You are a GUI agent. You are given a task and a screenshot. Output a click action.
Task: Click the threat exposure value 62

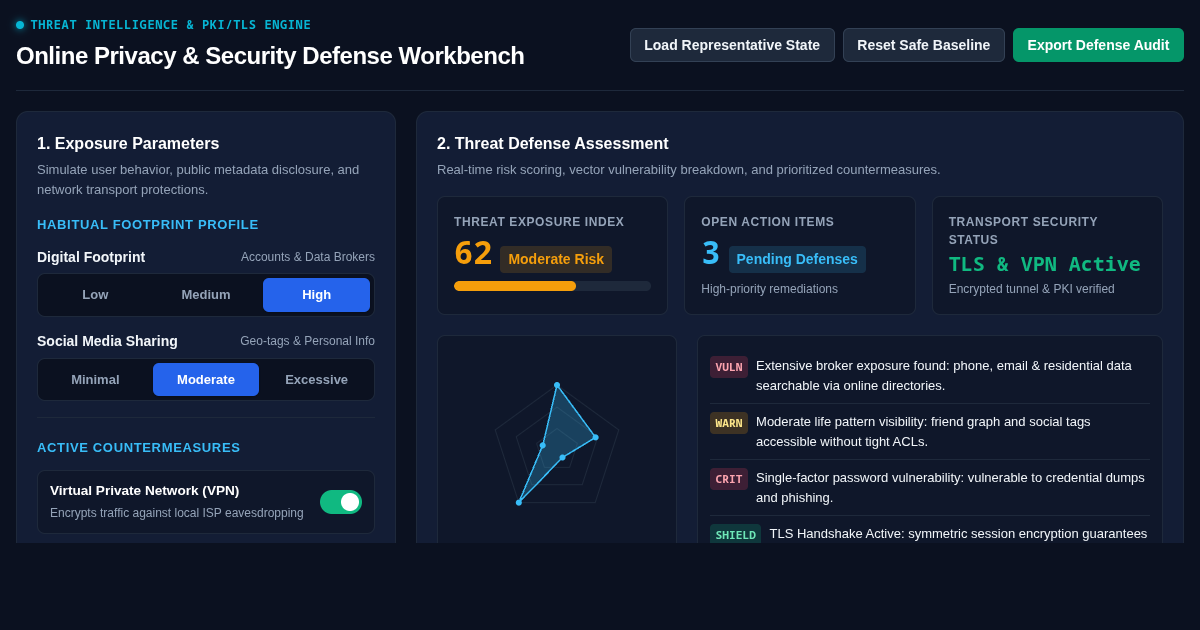[x=473, y=253]
